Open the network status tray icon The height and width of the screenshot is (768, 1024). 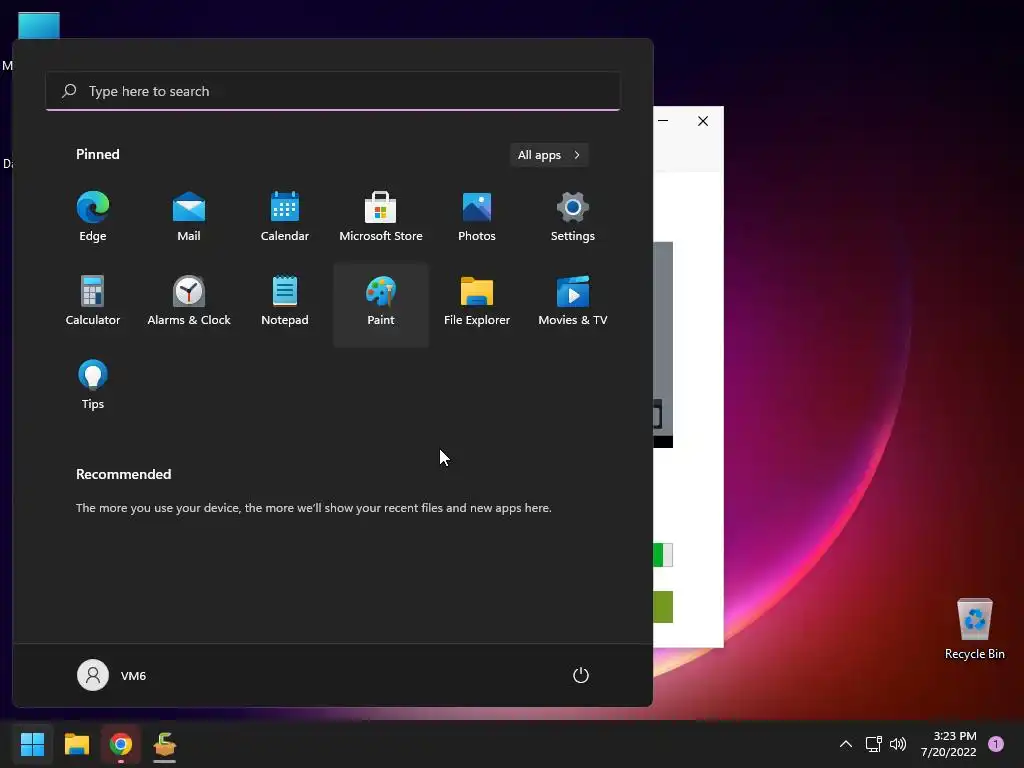[x=874, y=744]
